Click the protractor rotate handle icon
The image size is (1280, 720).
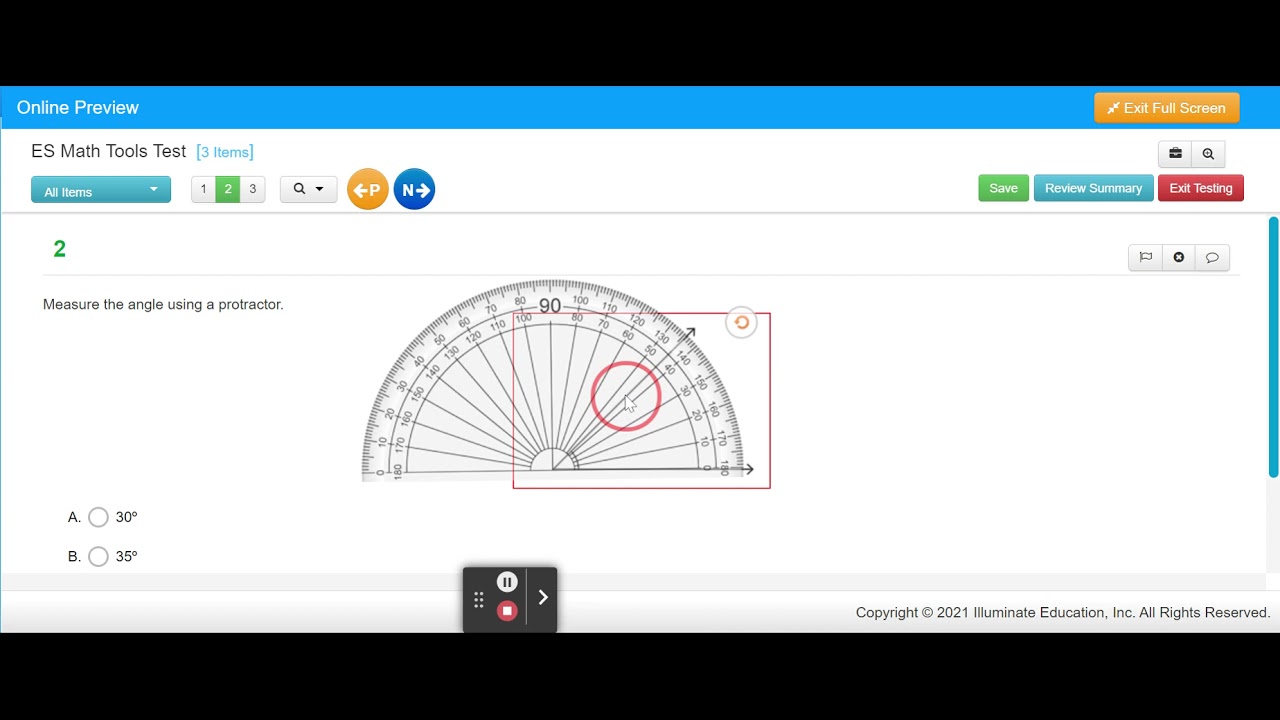pos(741,322)
